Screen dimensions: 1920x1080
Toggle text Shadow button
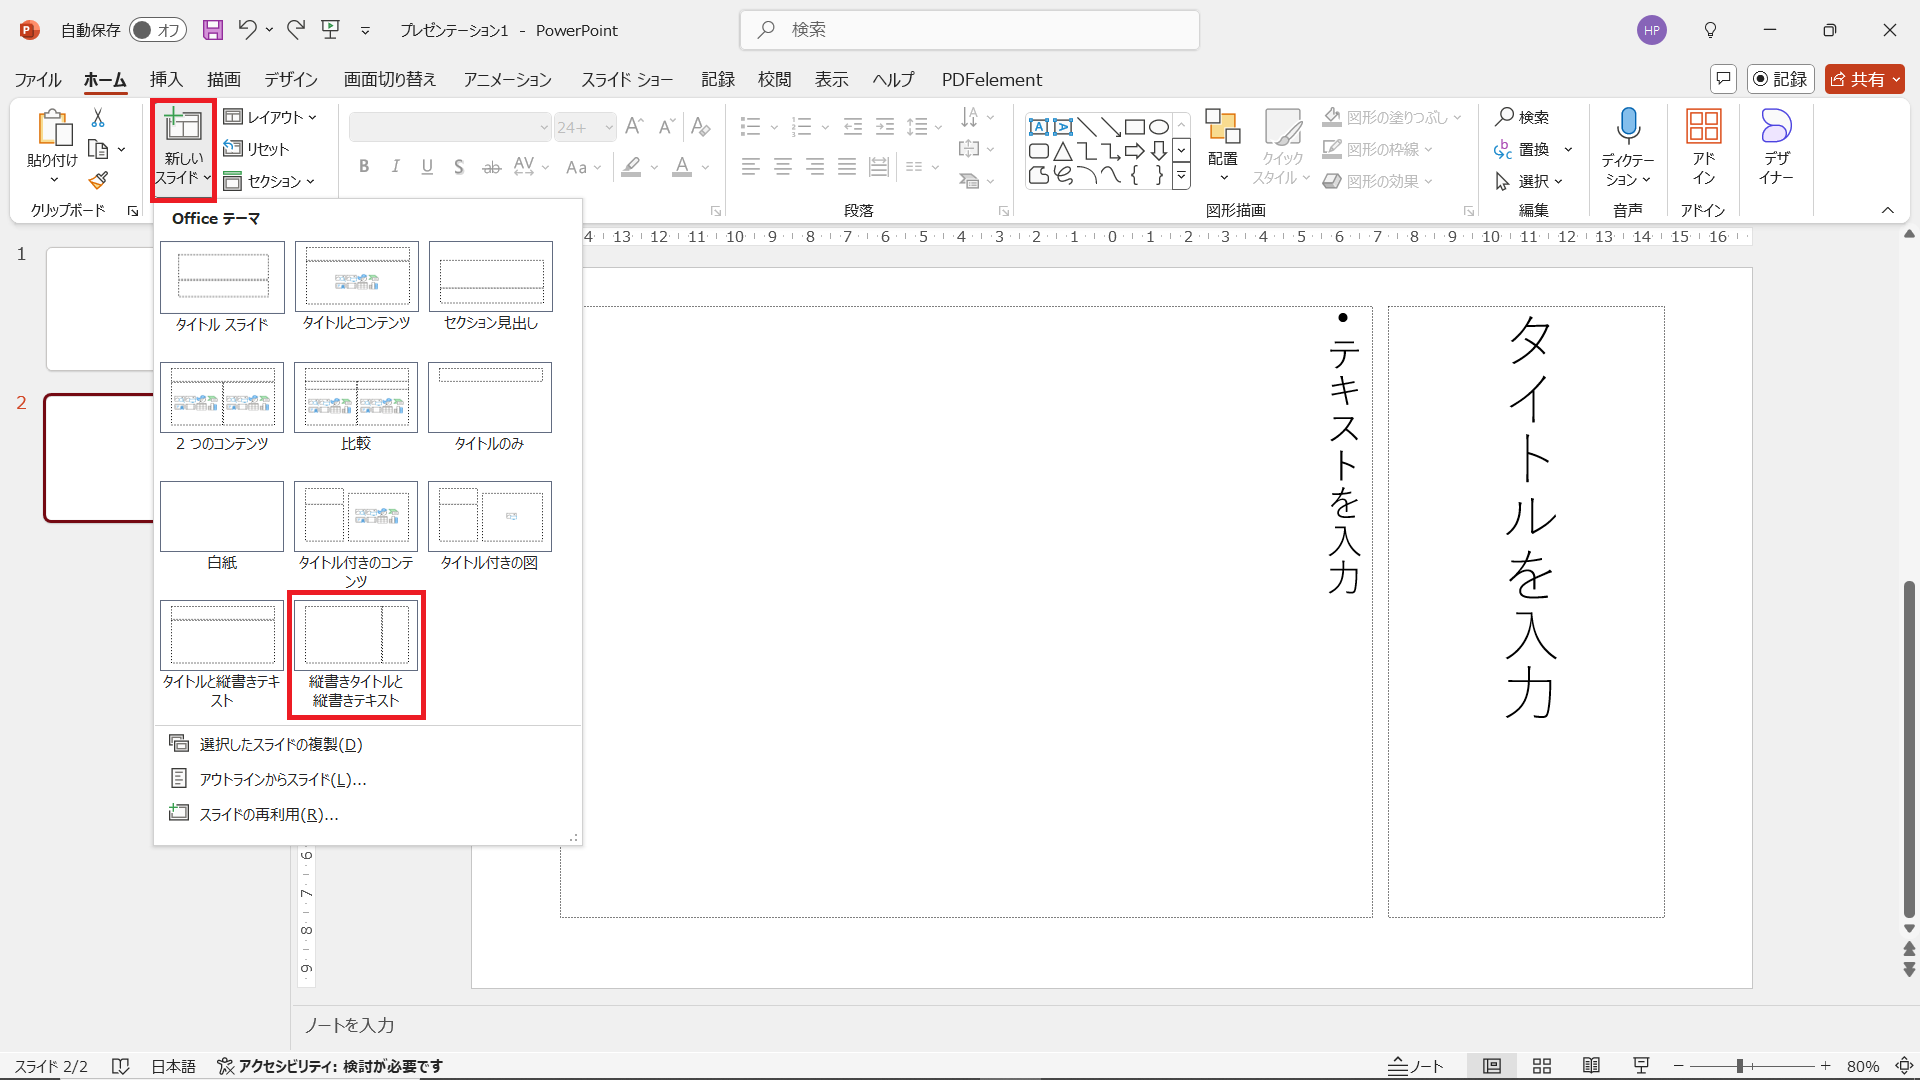click(459, 167)
